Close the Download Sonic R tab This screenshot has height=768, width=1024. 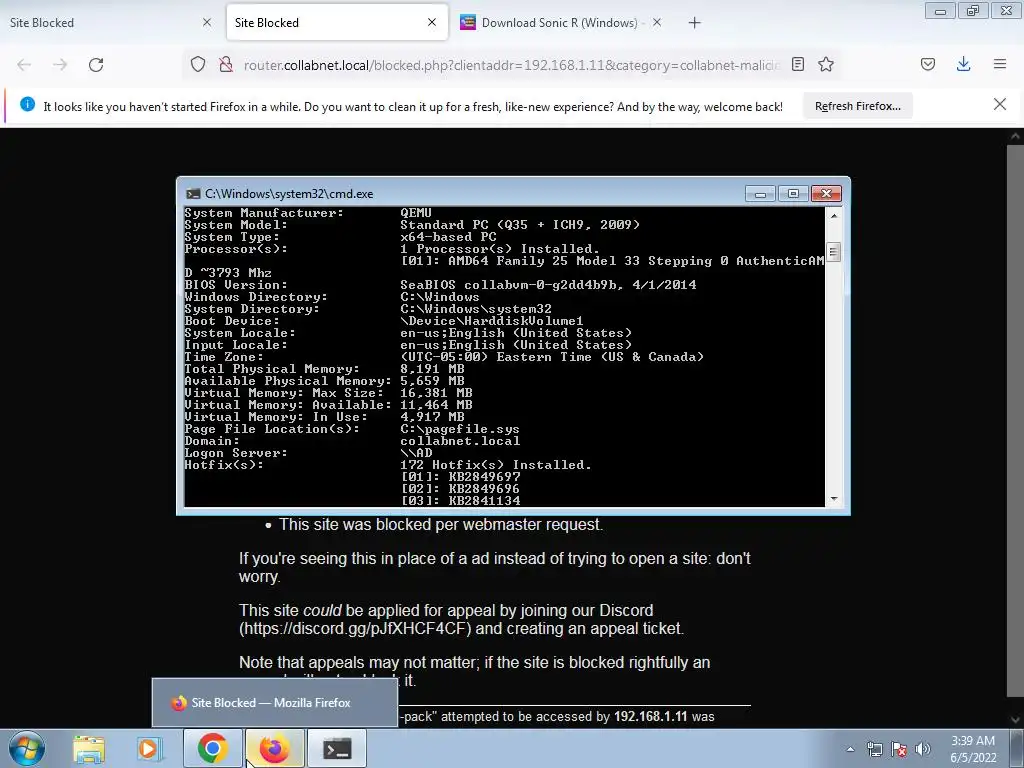click(657, 22)
